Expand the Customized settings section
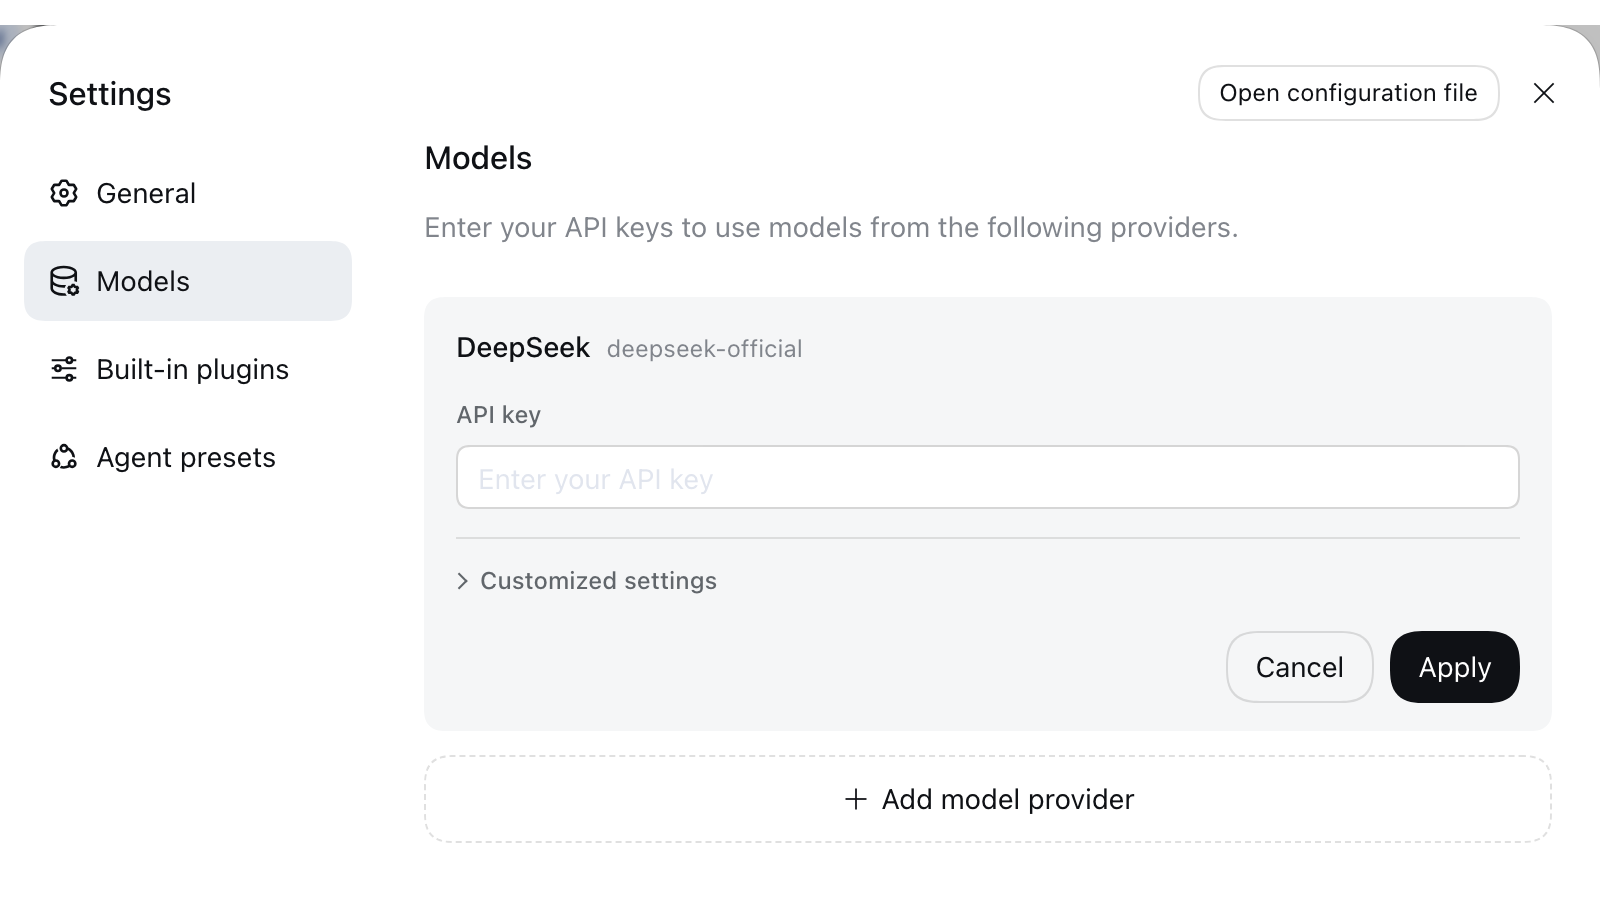The image size is (1600, 900). [587, 581]
